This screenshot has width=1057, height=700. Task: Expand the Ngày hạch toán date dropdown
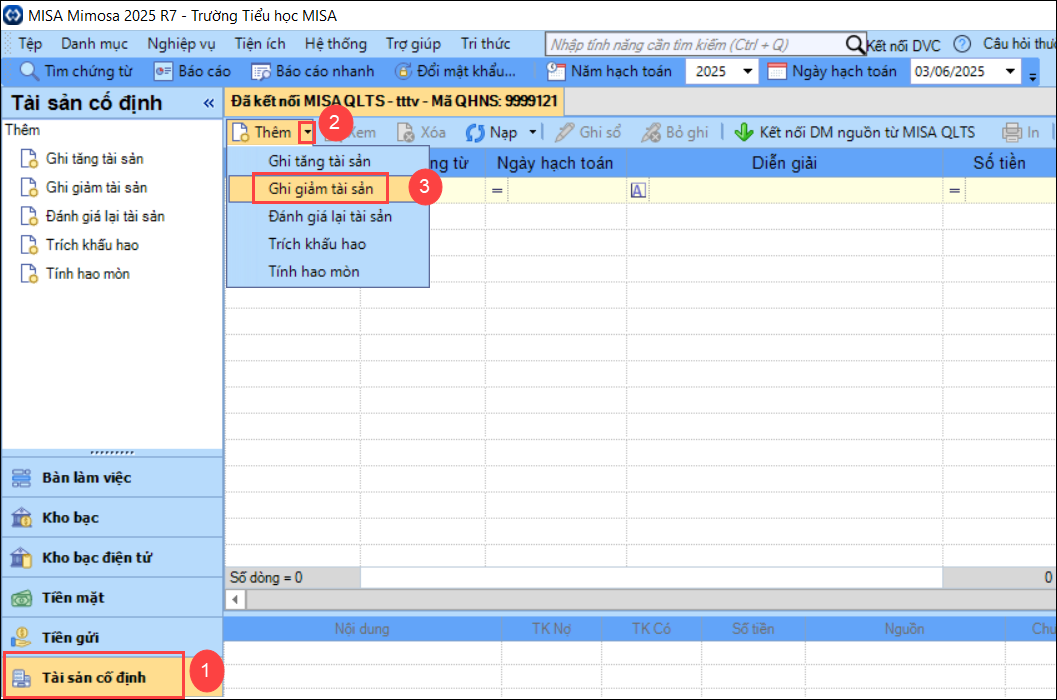point(1010,71)
